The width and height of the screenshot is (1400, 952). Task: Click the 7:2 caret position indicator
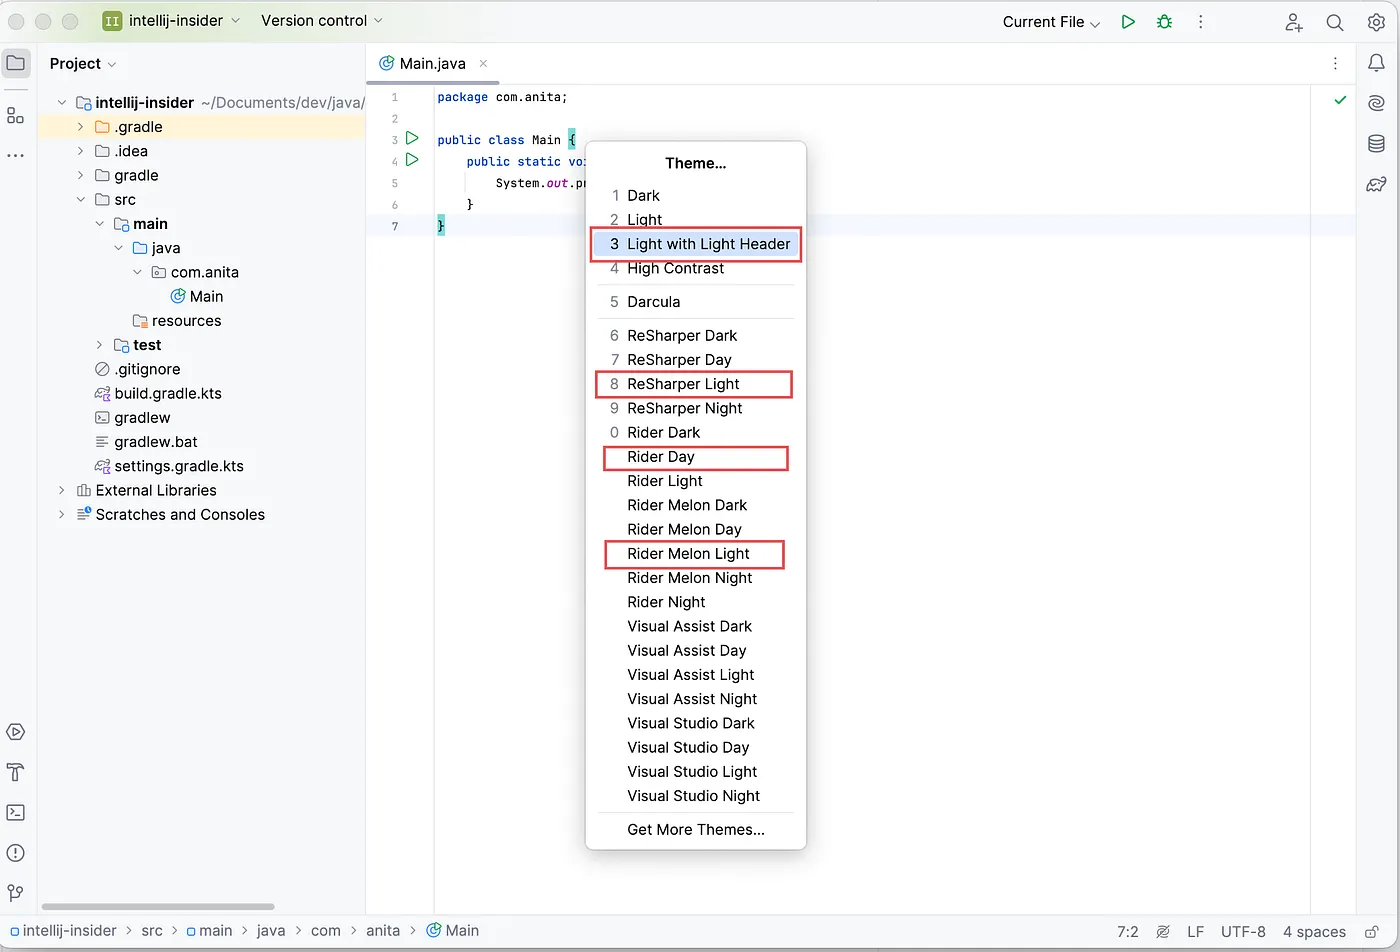pos(1127,931)
